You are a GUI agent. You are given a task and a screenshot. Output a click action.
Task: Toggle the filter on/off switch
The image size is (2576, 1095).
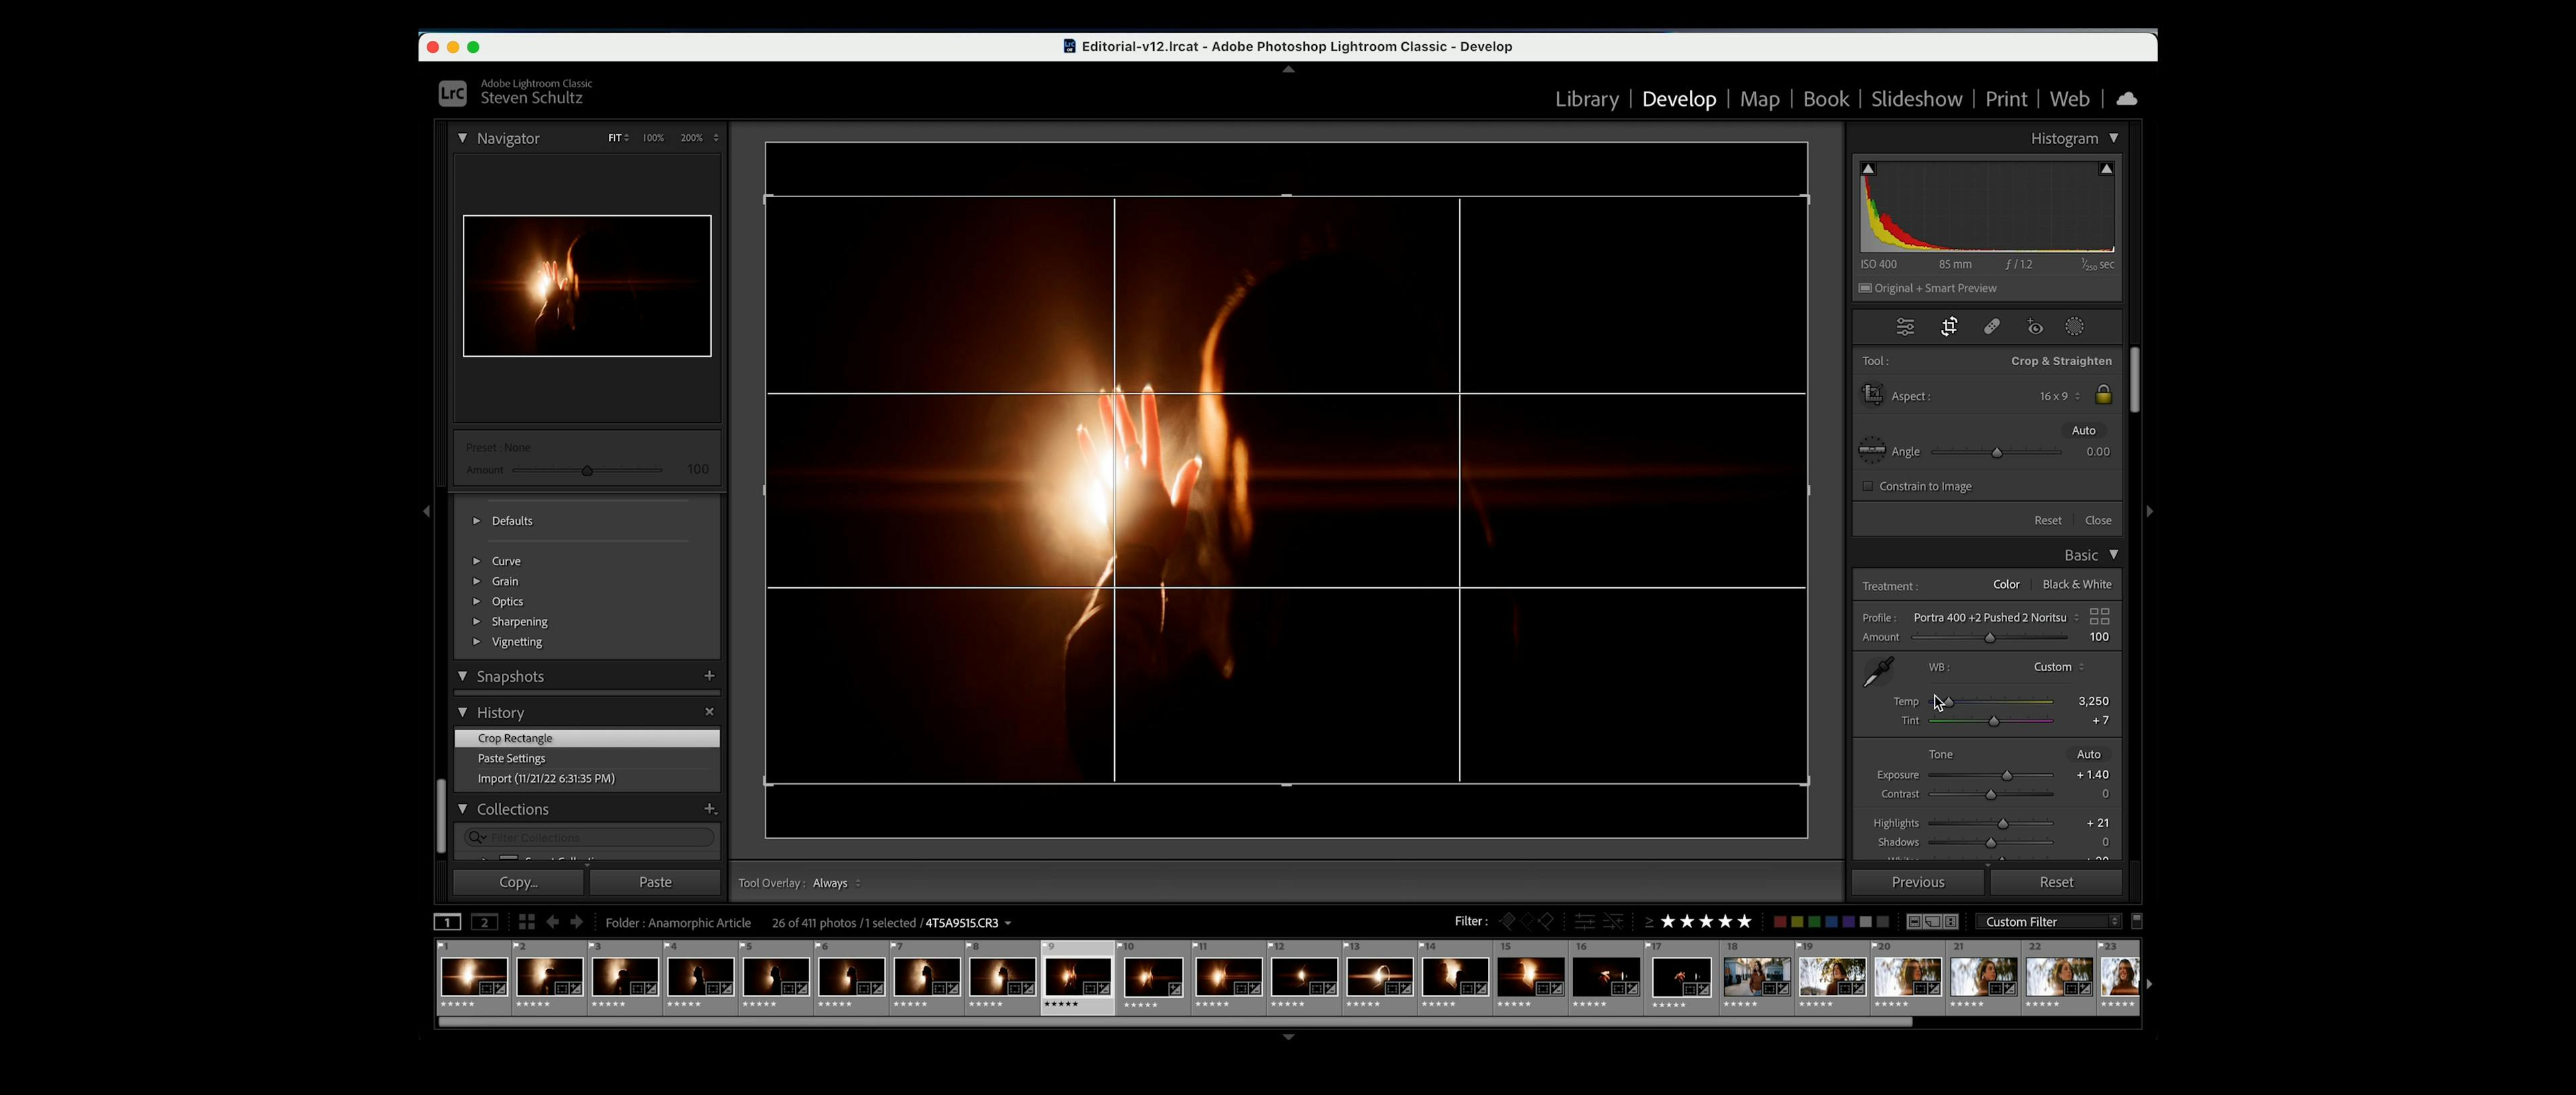[2137, 921]
